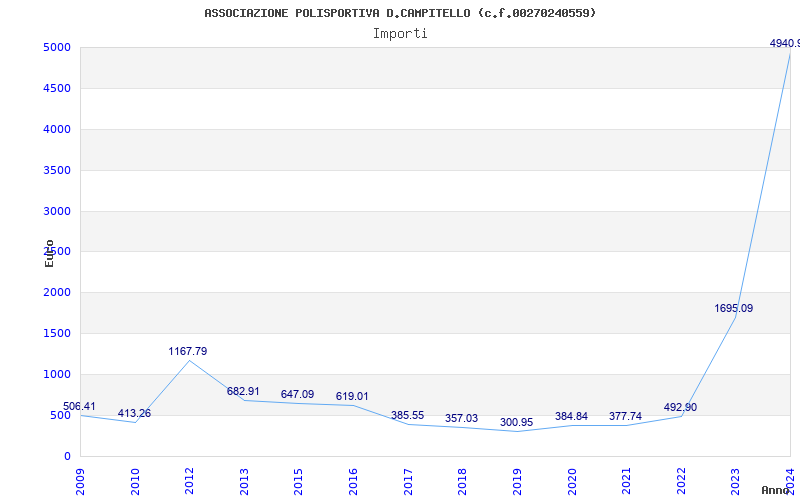Click the 1695.09 data point label
Viewport: 800px width, 500px height.
[733, 308]
